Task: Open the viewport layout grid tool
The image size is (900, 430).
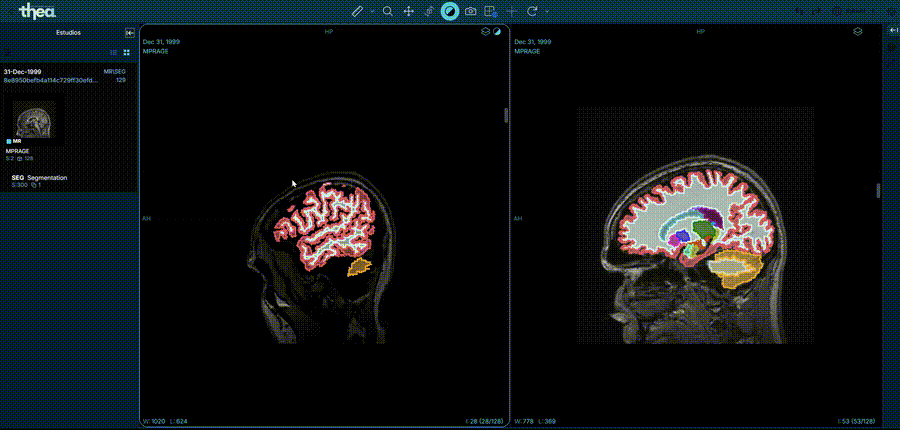Action: 490,11
